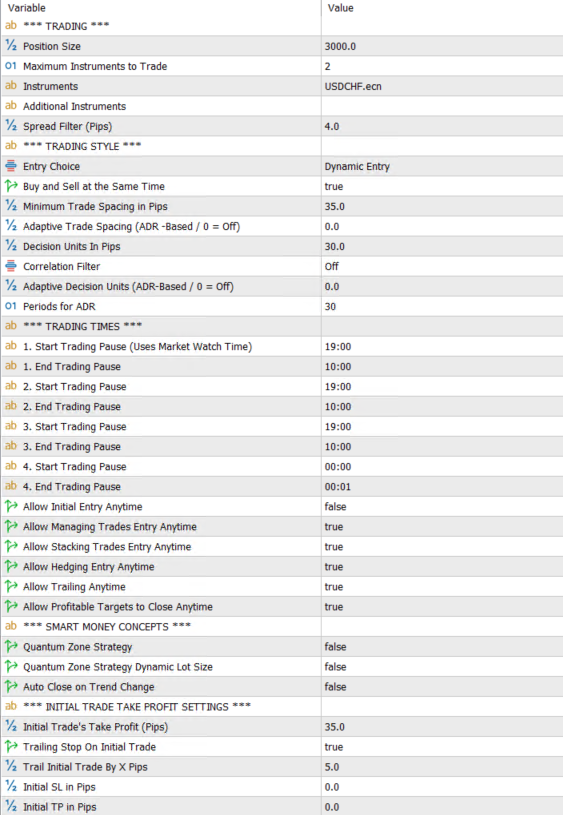Screen dimensions: 563x815
Task: Click the fraction icon beside Initial Trade's Take Profit (Pips)
Action: pos(11,727)
